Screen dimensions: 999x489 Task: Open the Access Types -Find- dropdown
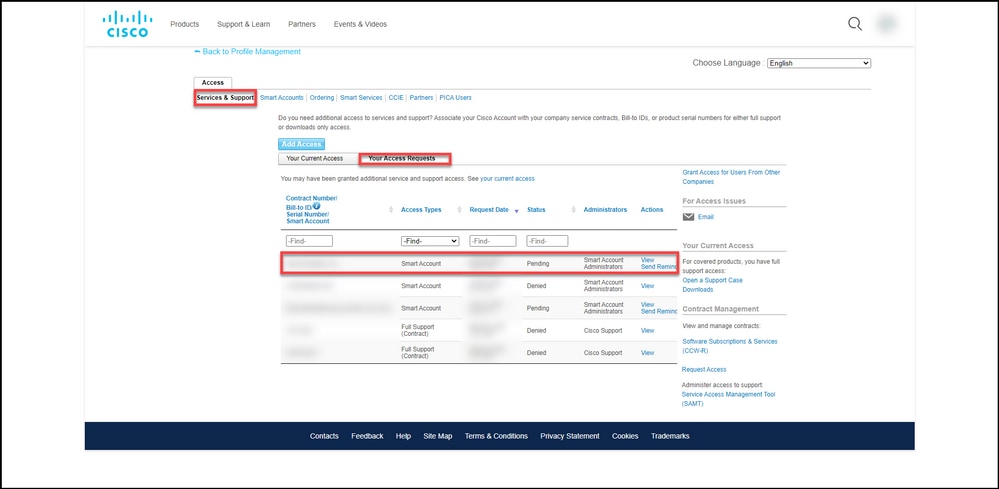[x=430, y=241]
